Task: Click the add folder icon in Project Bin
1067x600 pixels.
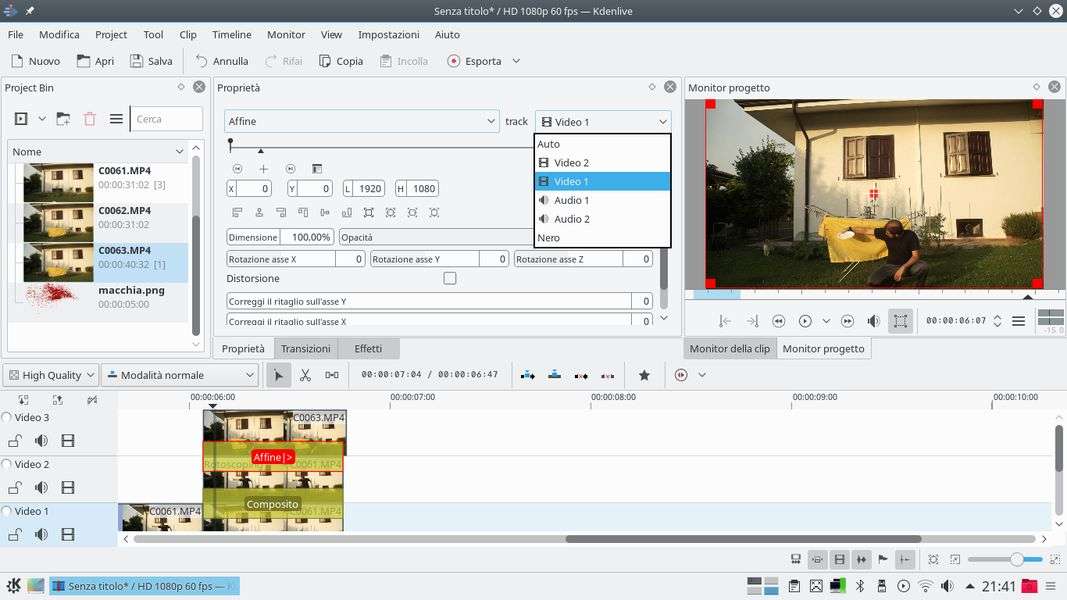Action: click(x=63, y=119)
